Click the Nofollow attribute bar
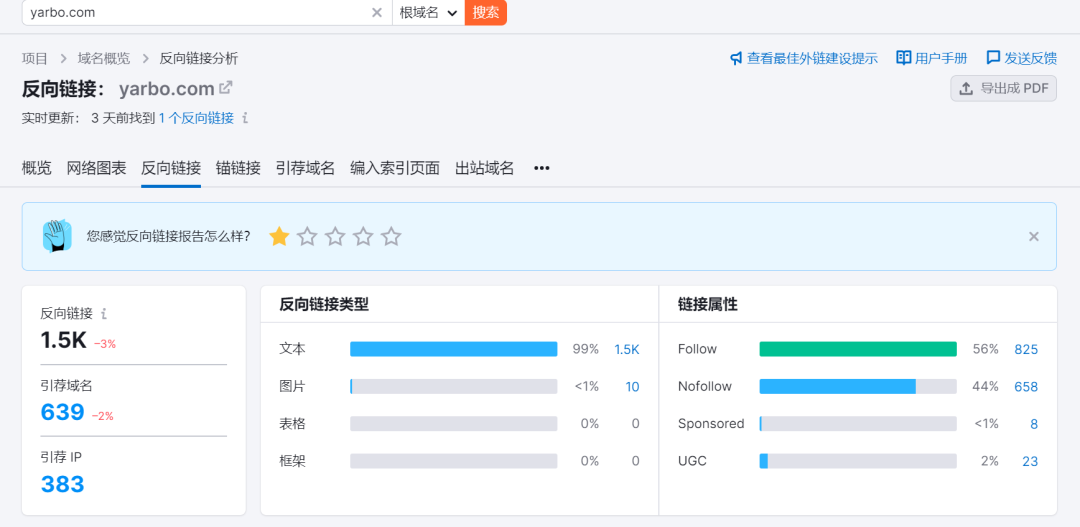 (858, 386)
